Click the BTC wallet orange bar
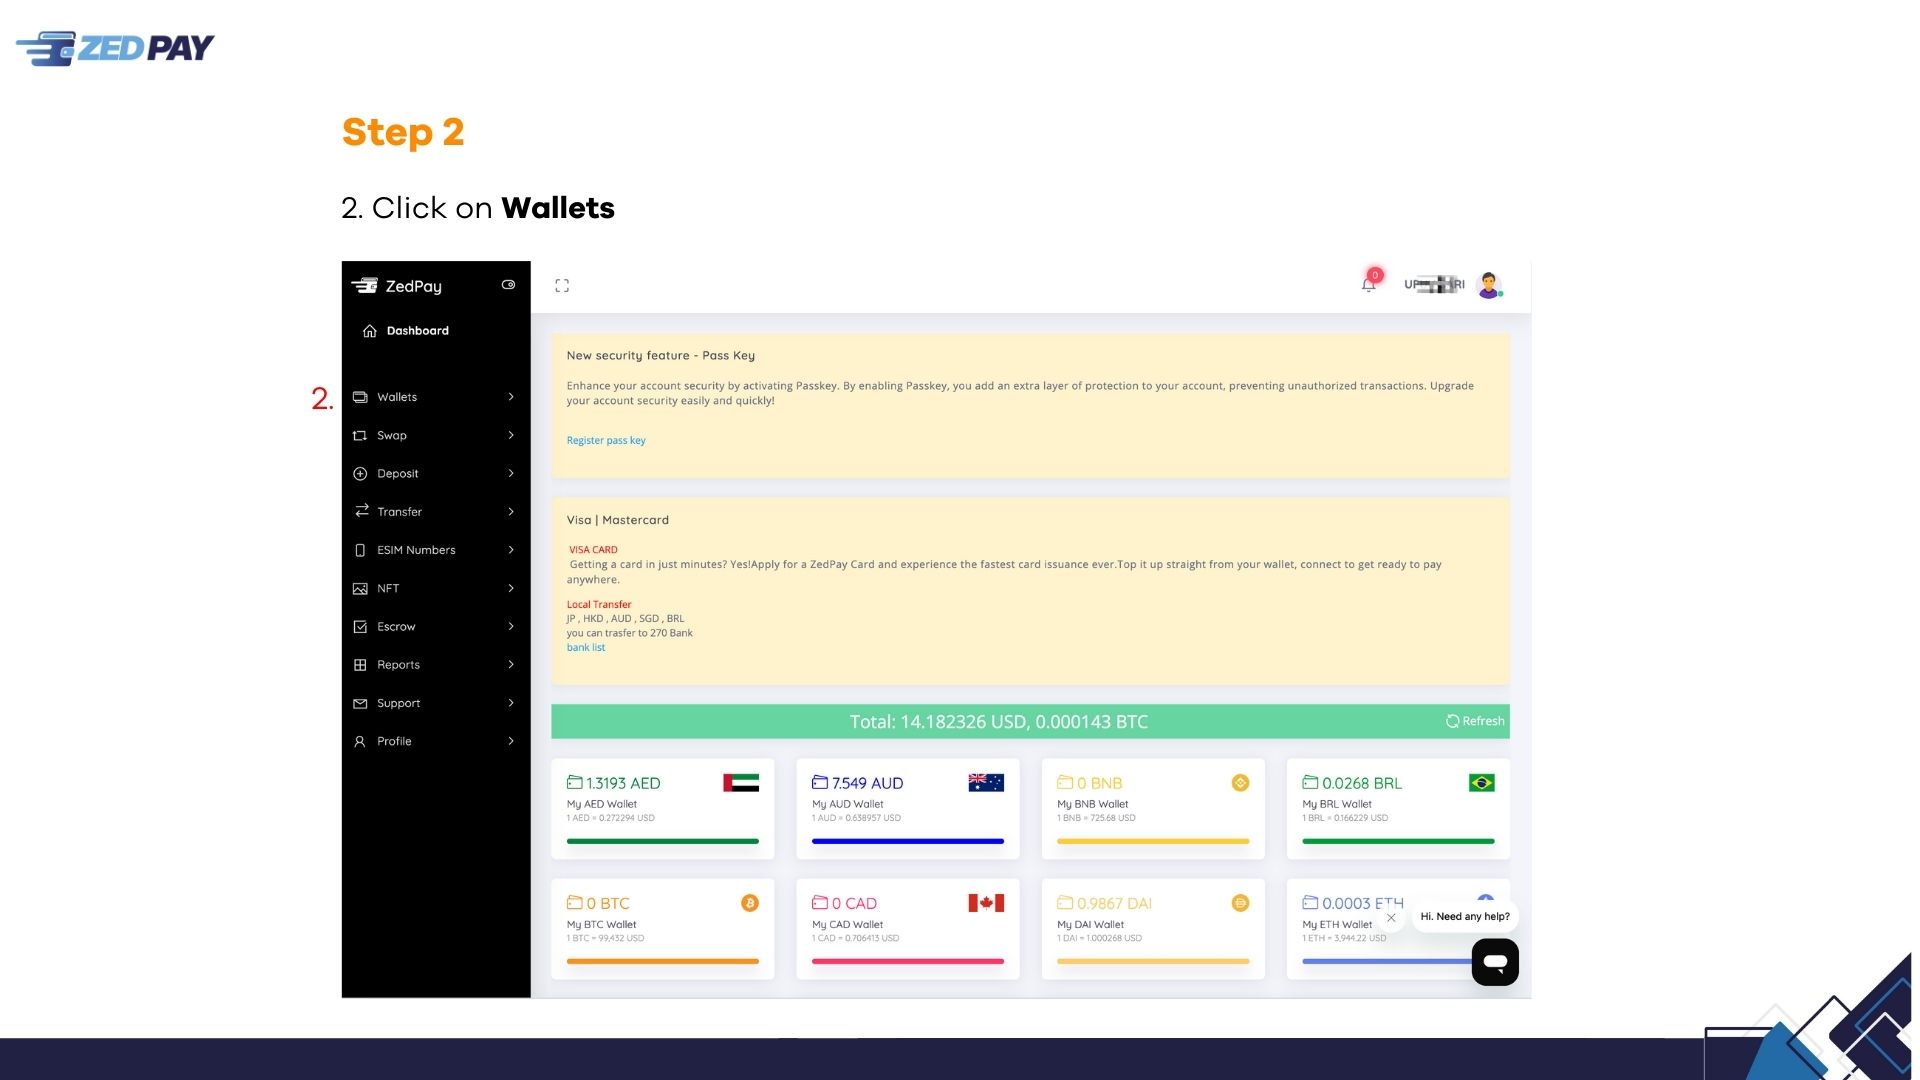This screenshot has width=1920, height=1080. (663, 962)
